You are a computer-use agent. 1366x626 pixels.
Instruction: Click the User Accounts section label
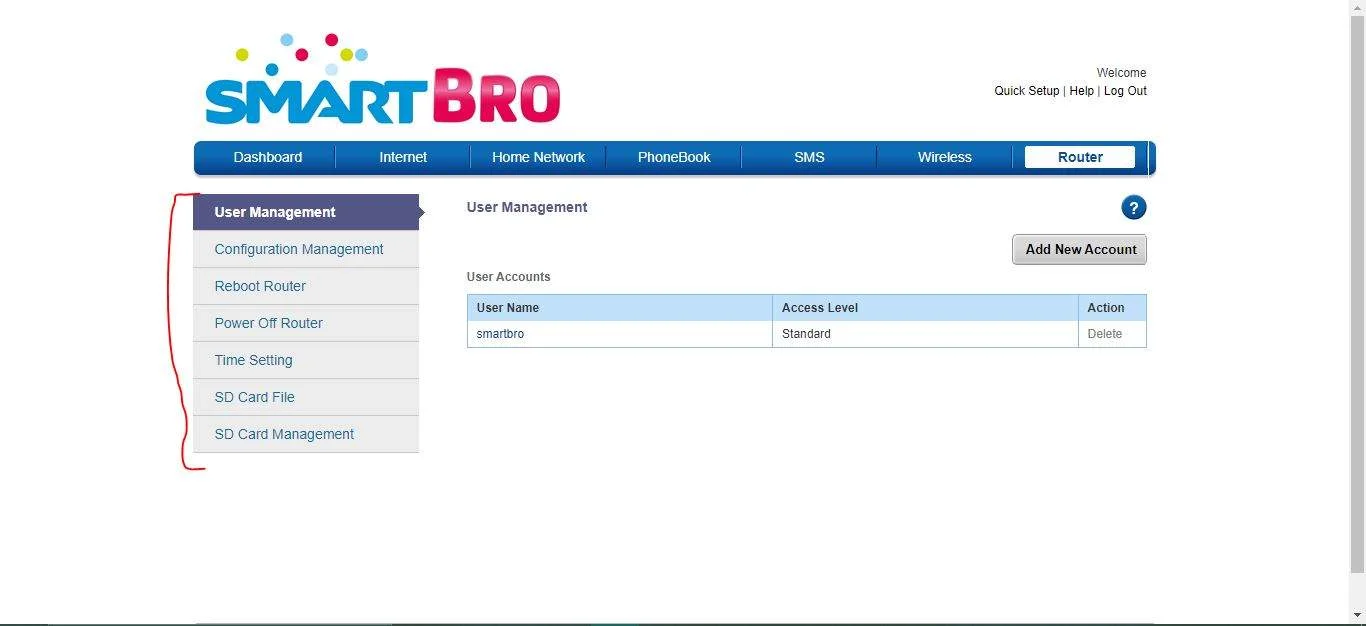point(508,277)
